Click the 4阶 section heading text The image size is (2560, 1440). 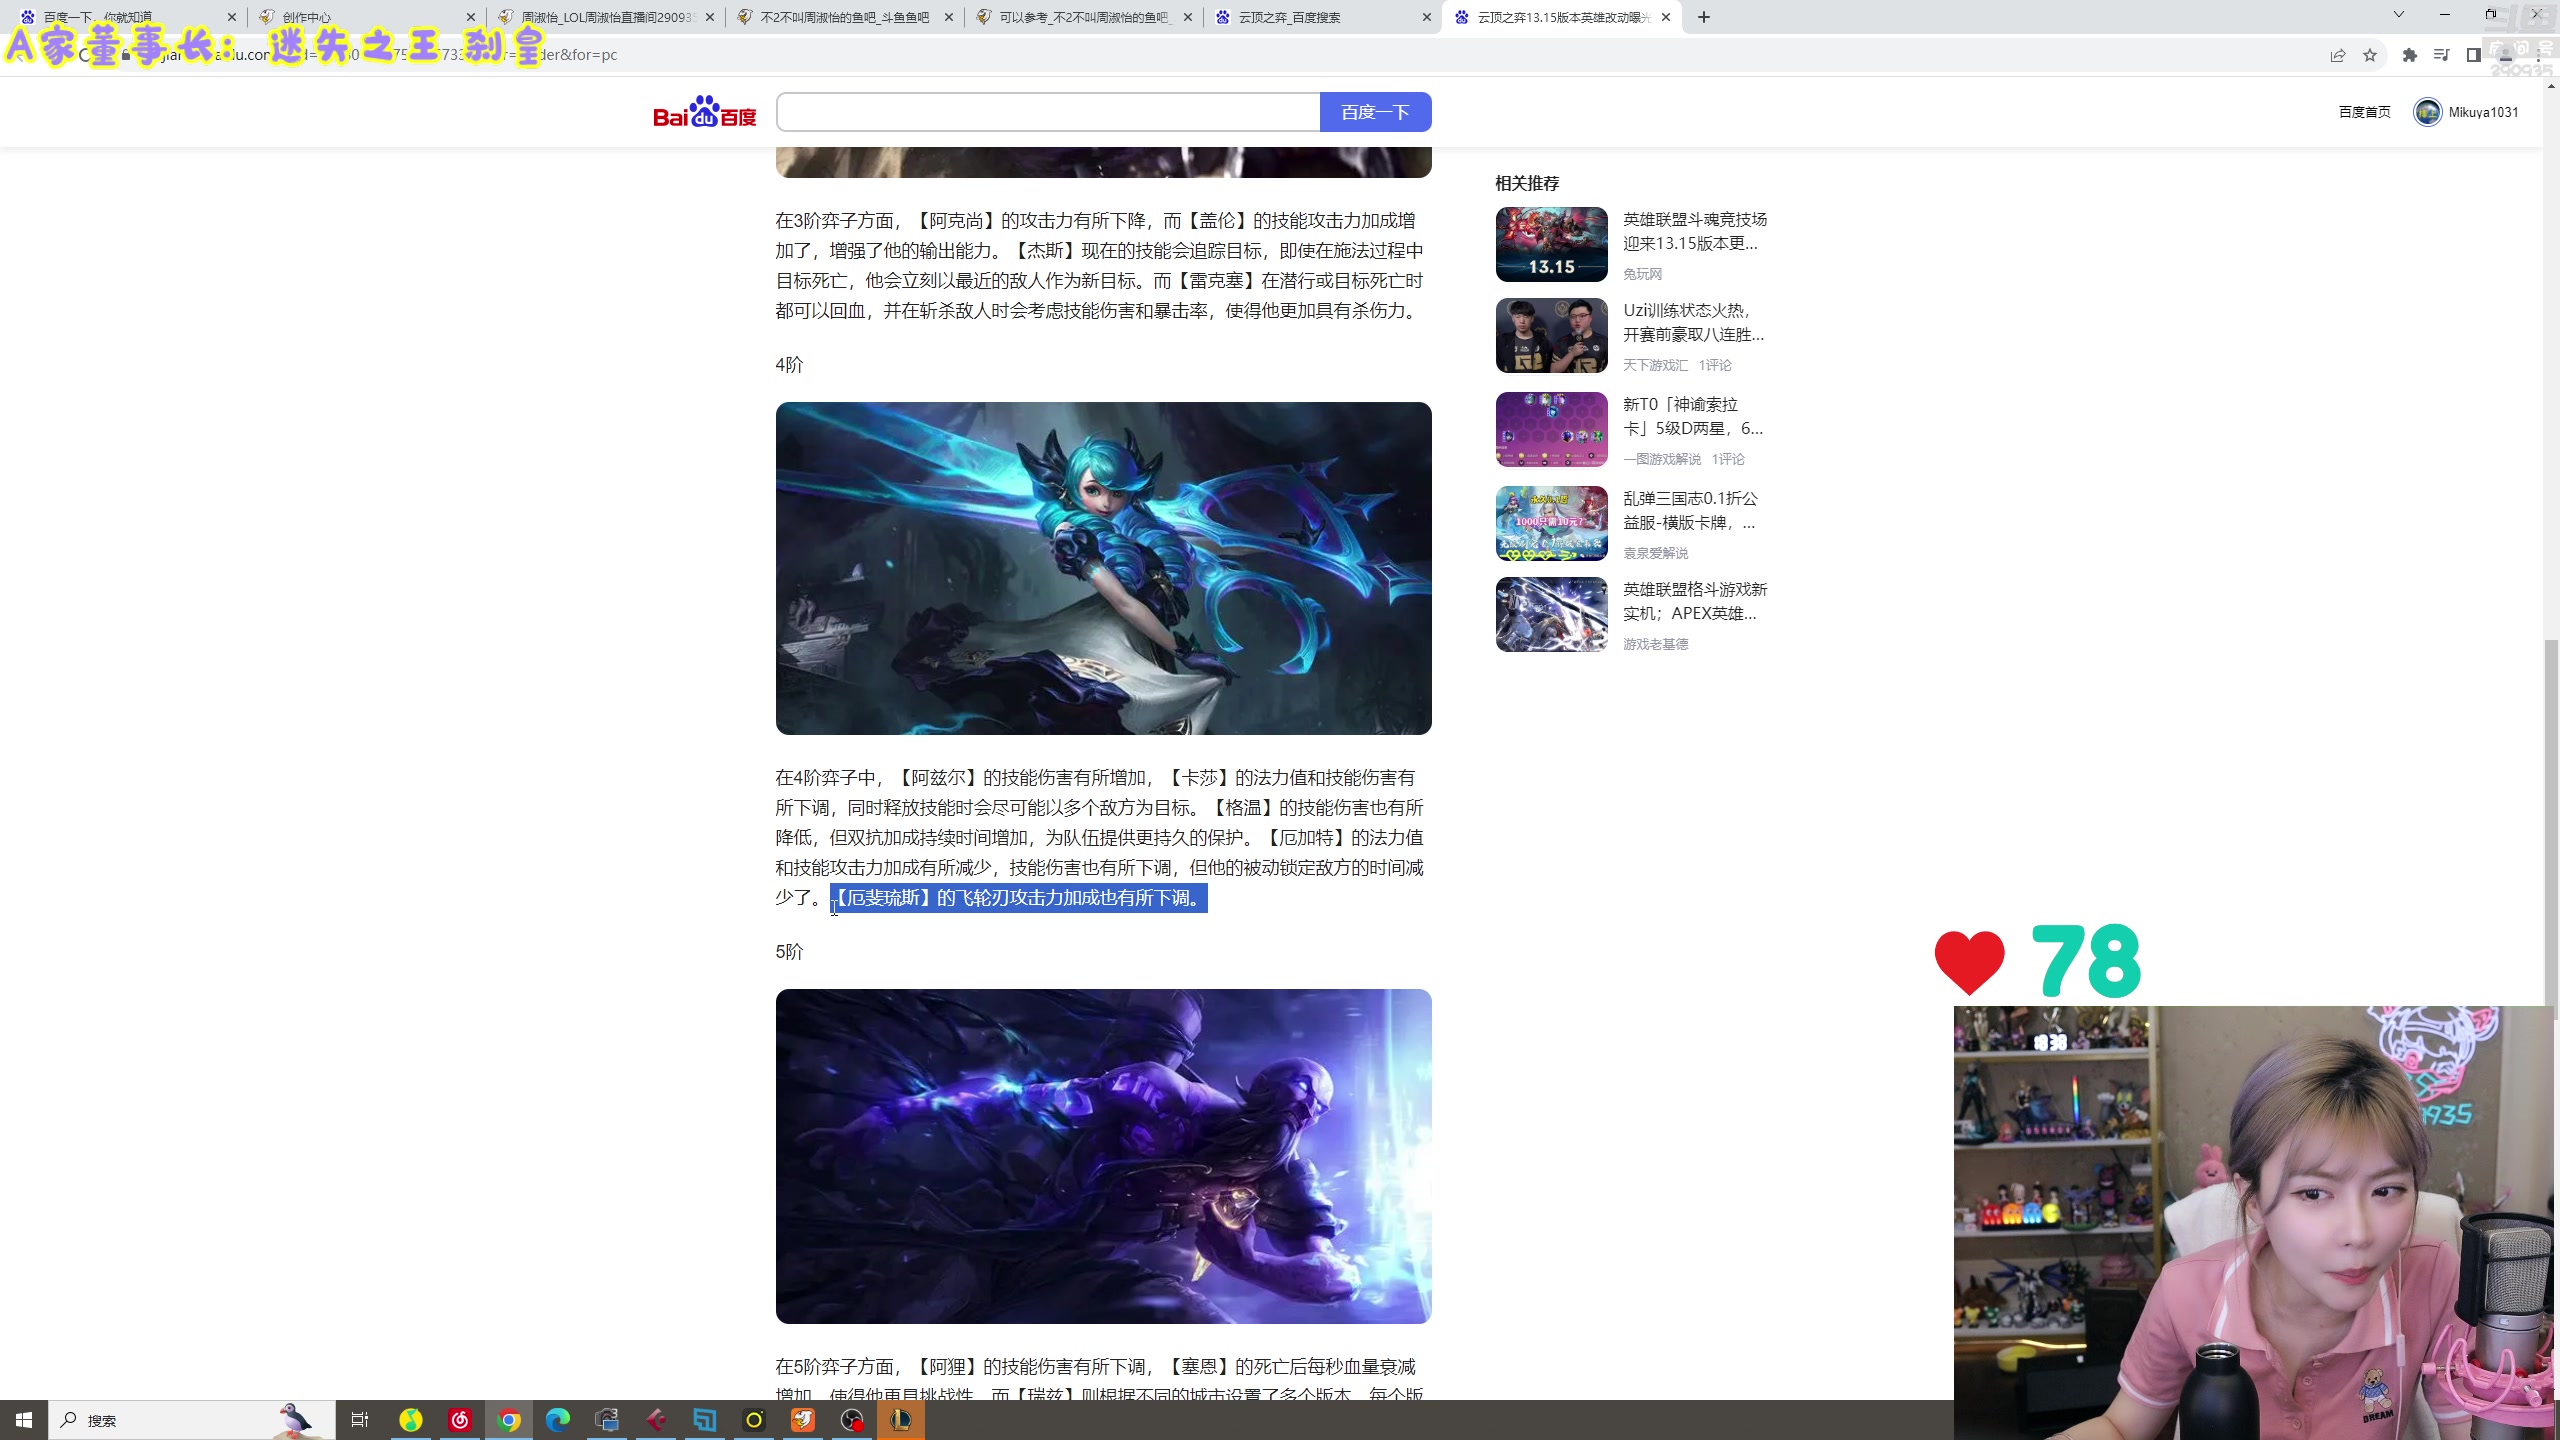(789, 365)
